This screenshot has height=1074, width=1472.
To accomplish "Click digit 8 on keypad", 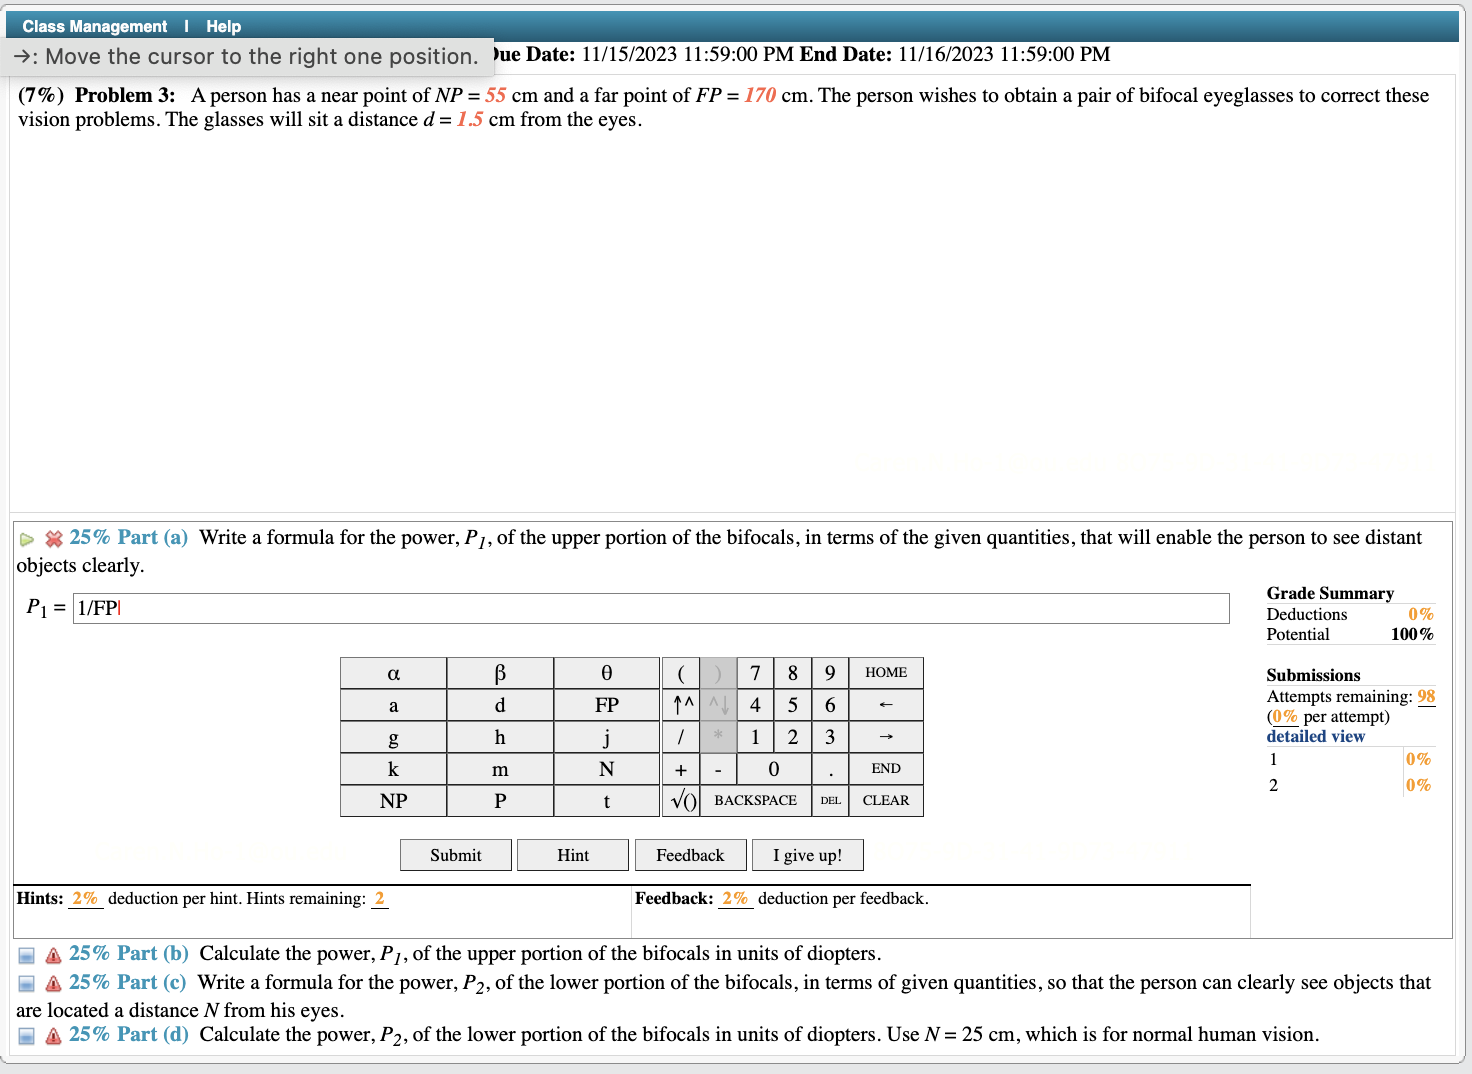I will [x=793, y=673].
